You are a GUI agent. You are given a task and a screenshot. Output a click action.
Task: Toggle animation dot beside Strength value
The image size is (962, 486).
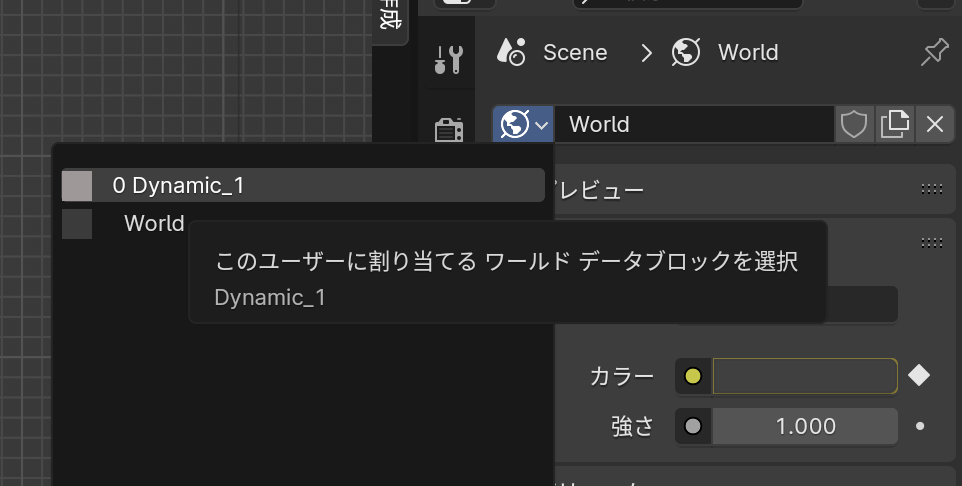(x=920, y=426)
